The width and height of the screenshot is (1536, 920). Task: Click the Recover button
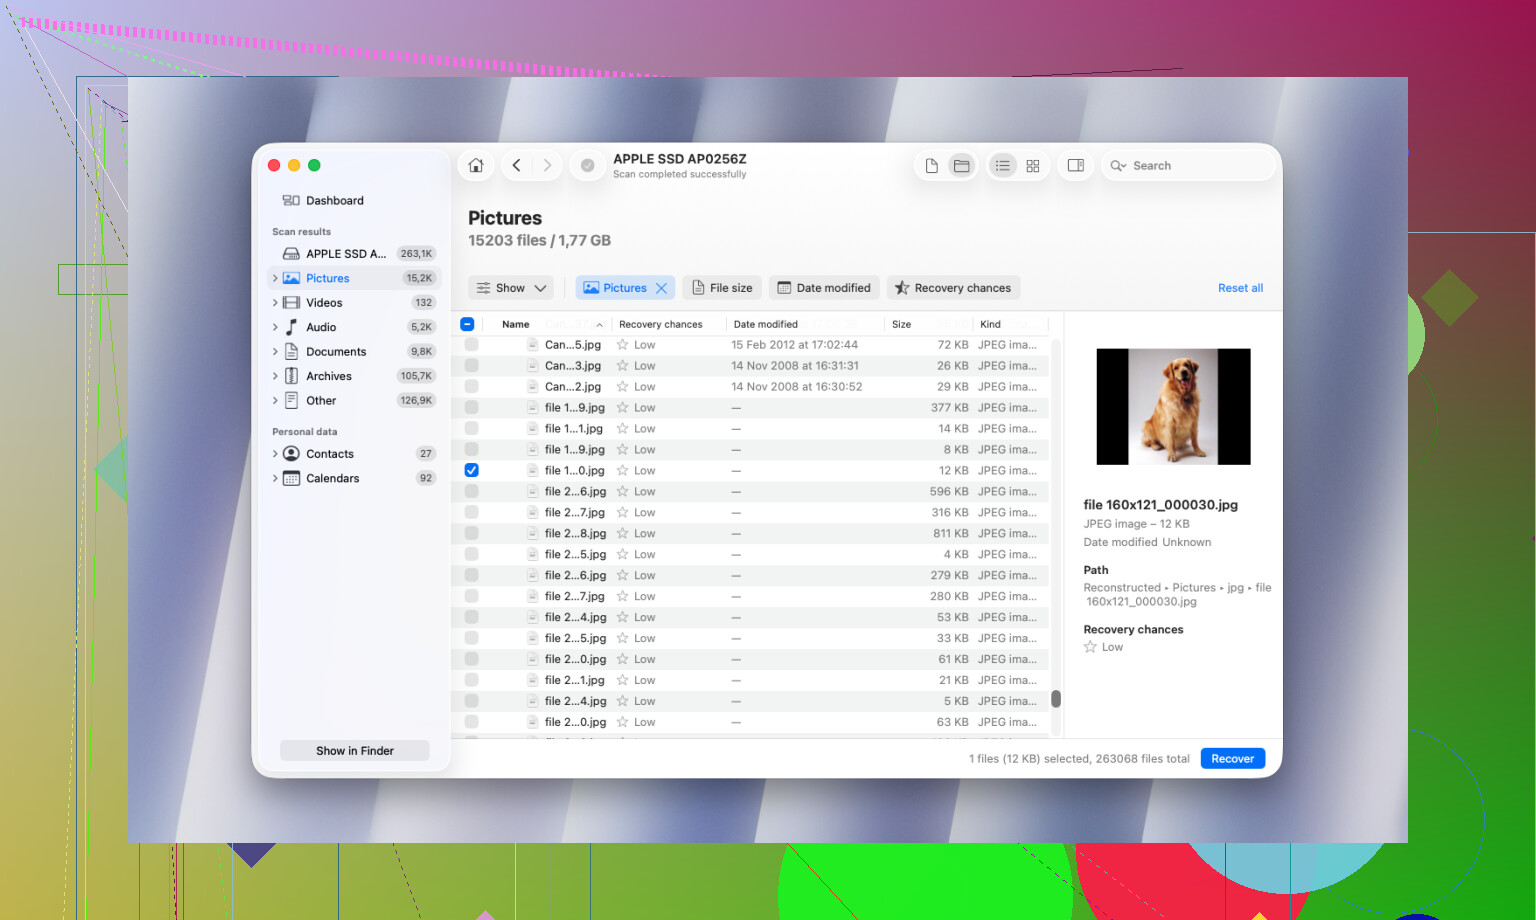(x=1232, y=759)
